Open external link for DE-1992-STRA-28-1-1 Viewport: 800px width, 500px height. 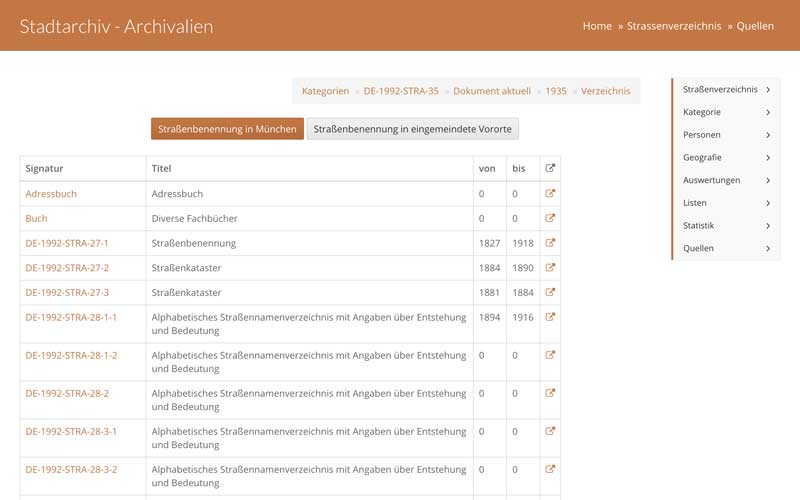(x=550, y=317)
